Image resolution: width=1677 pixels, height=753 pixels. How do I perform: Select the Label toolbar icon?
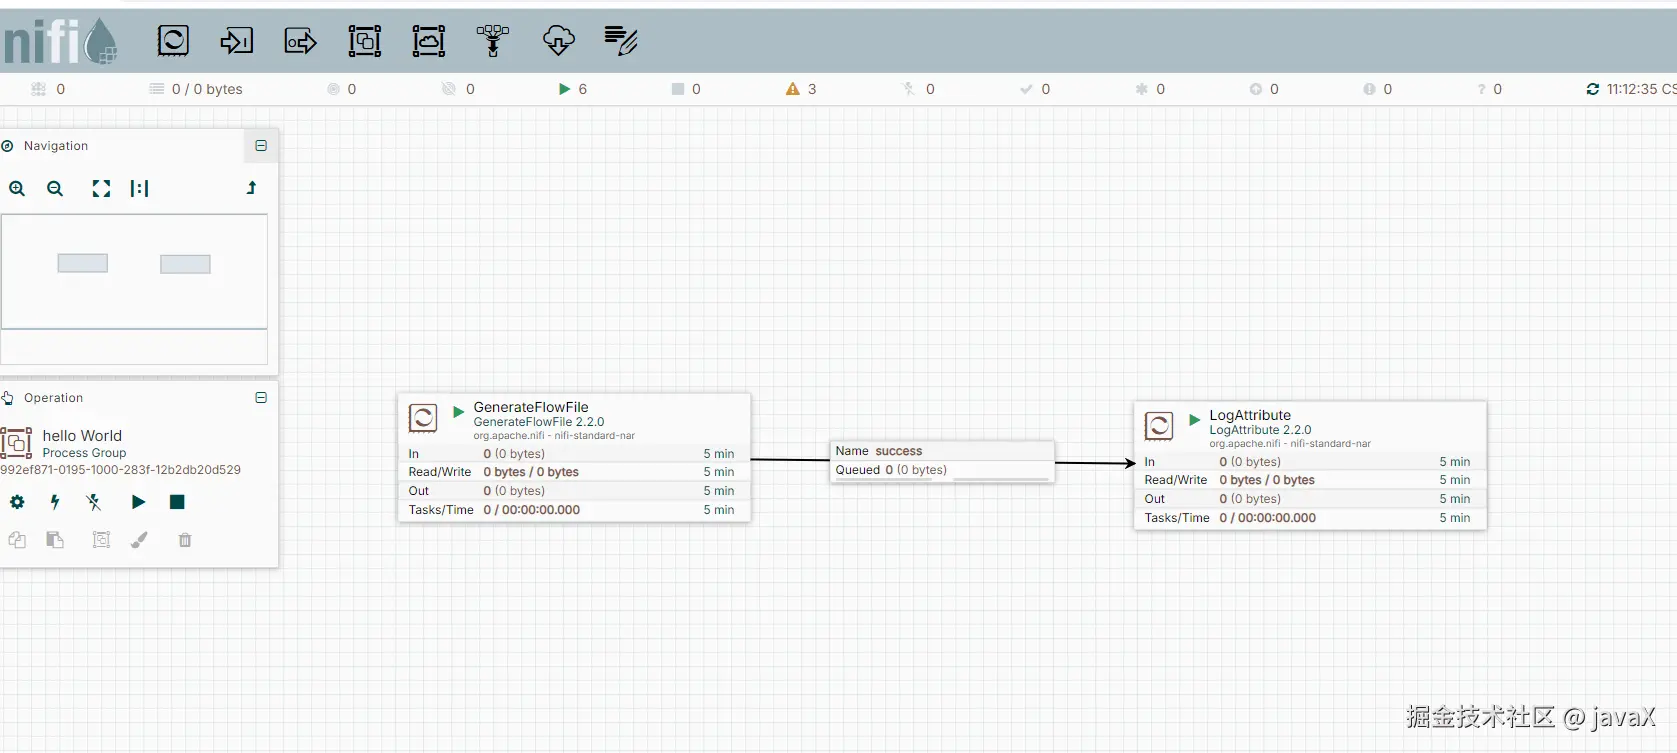tap(621, 41)
